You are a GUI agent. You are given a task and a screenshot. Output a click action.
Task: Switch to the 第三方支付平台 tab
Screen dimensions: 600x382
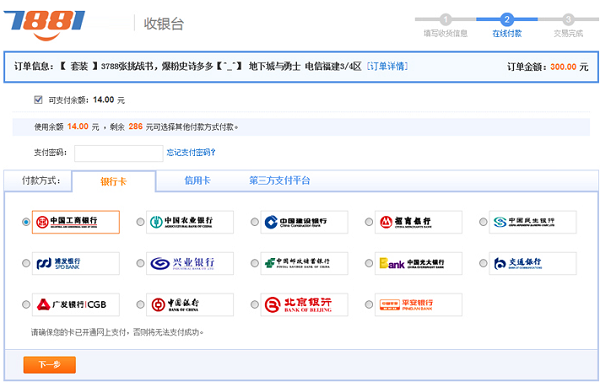280,181
